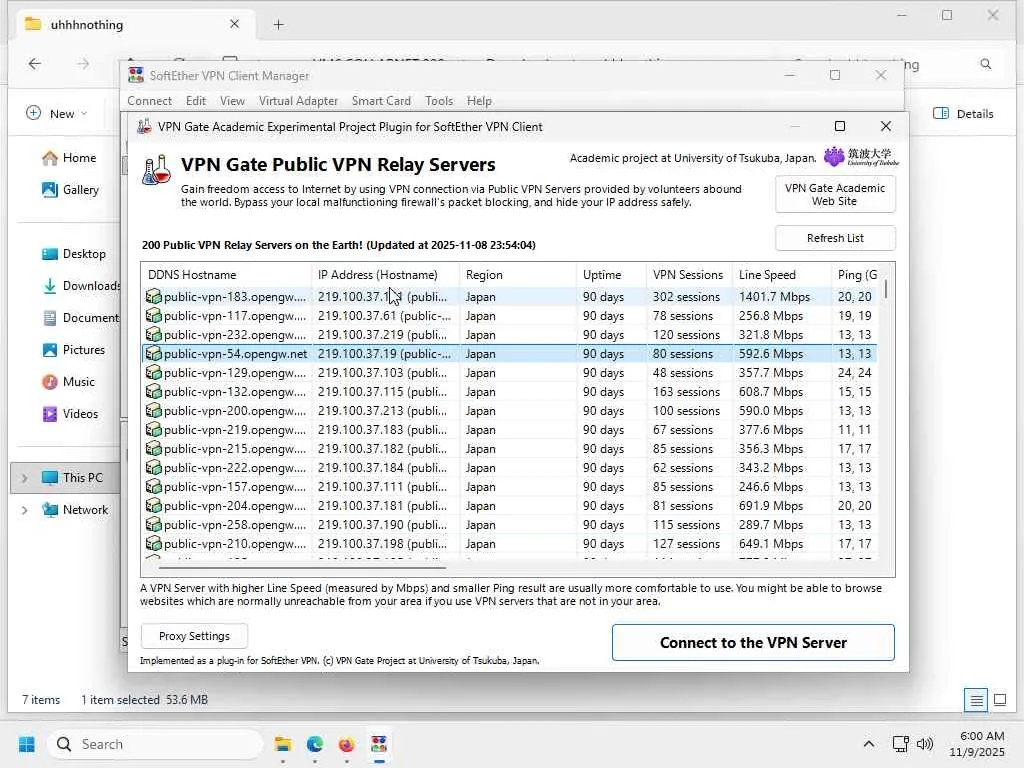Image resolution: width=1024 pixels, height=768 pixels.
Task: Click the server icon of public-vpn-258 row
Action: click(153, 524)
